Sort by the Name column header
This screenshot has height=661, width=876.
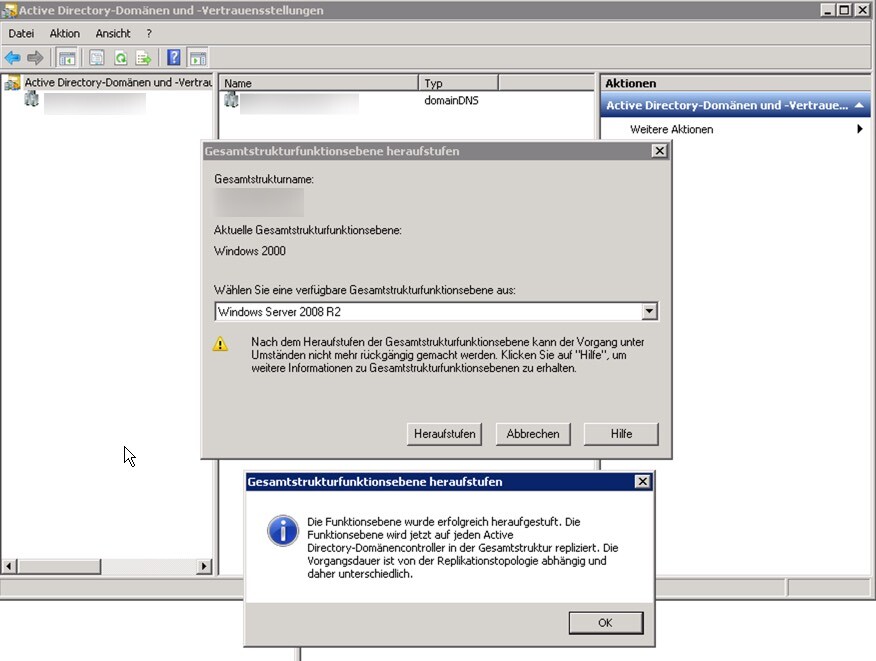pos(318,83)
